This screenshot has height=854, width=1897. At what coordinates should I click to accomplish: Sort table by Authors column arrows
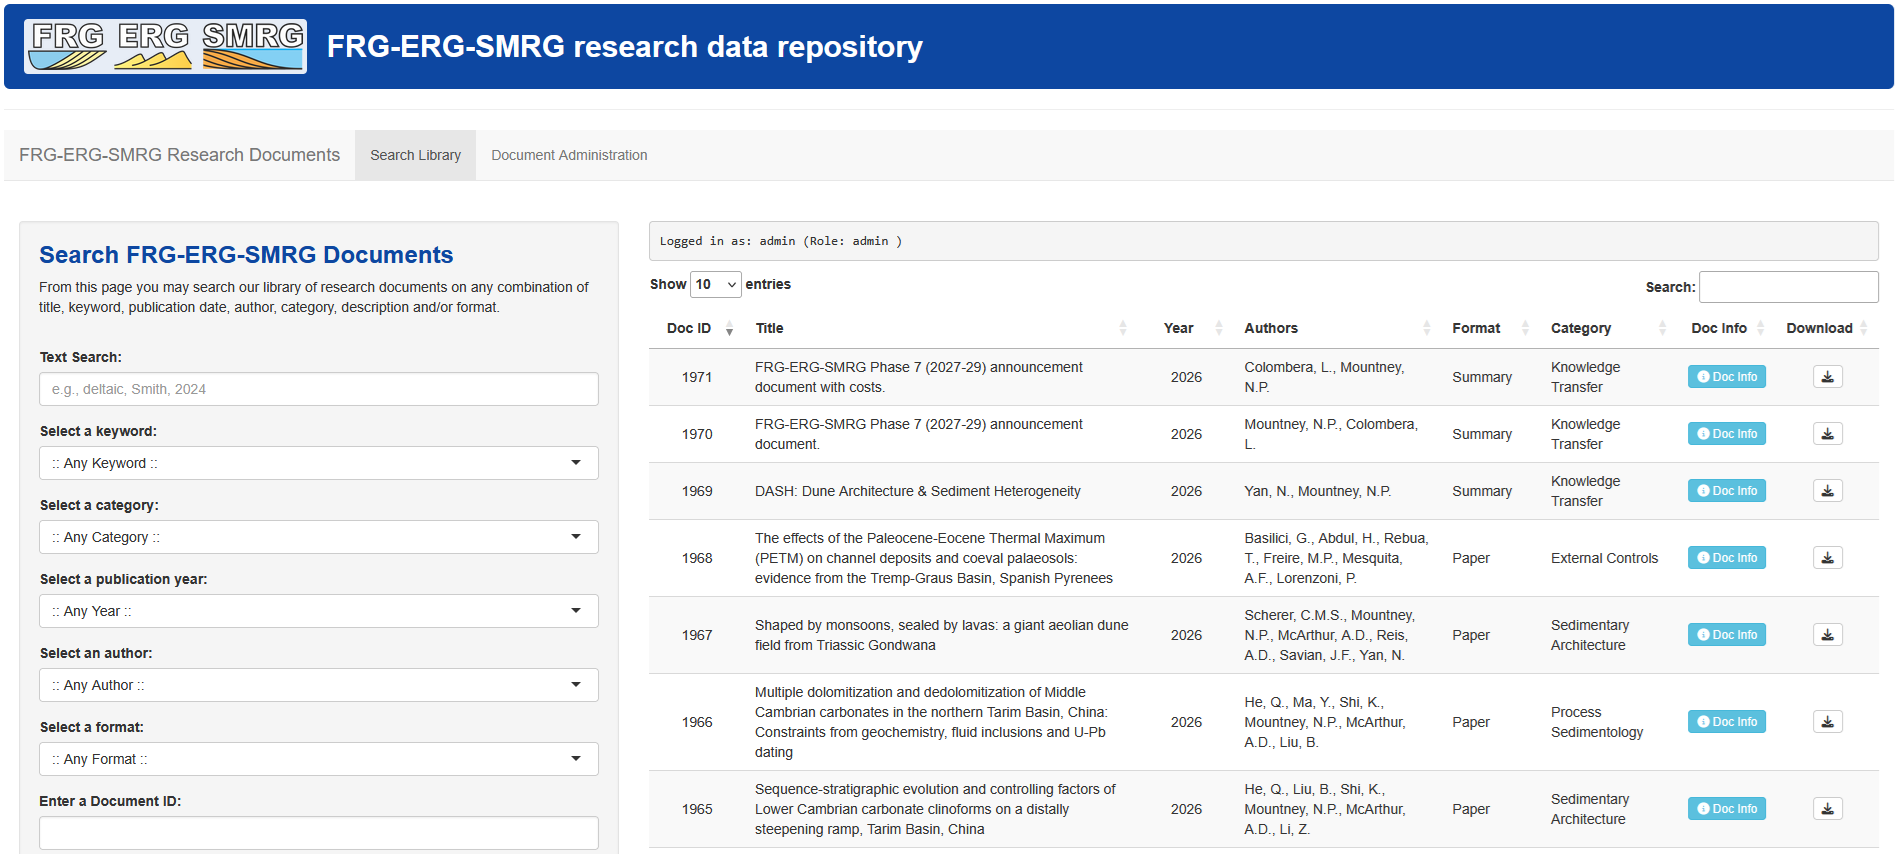[1426, 328]
